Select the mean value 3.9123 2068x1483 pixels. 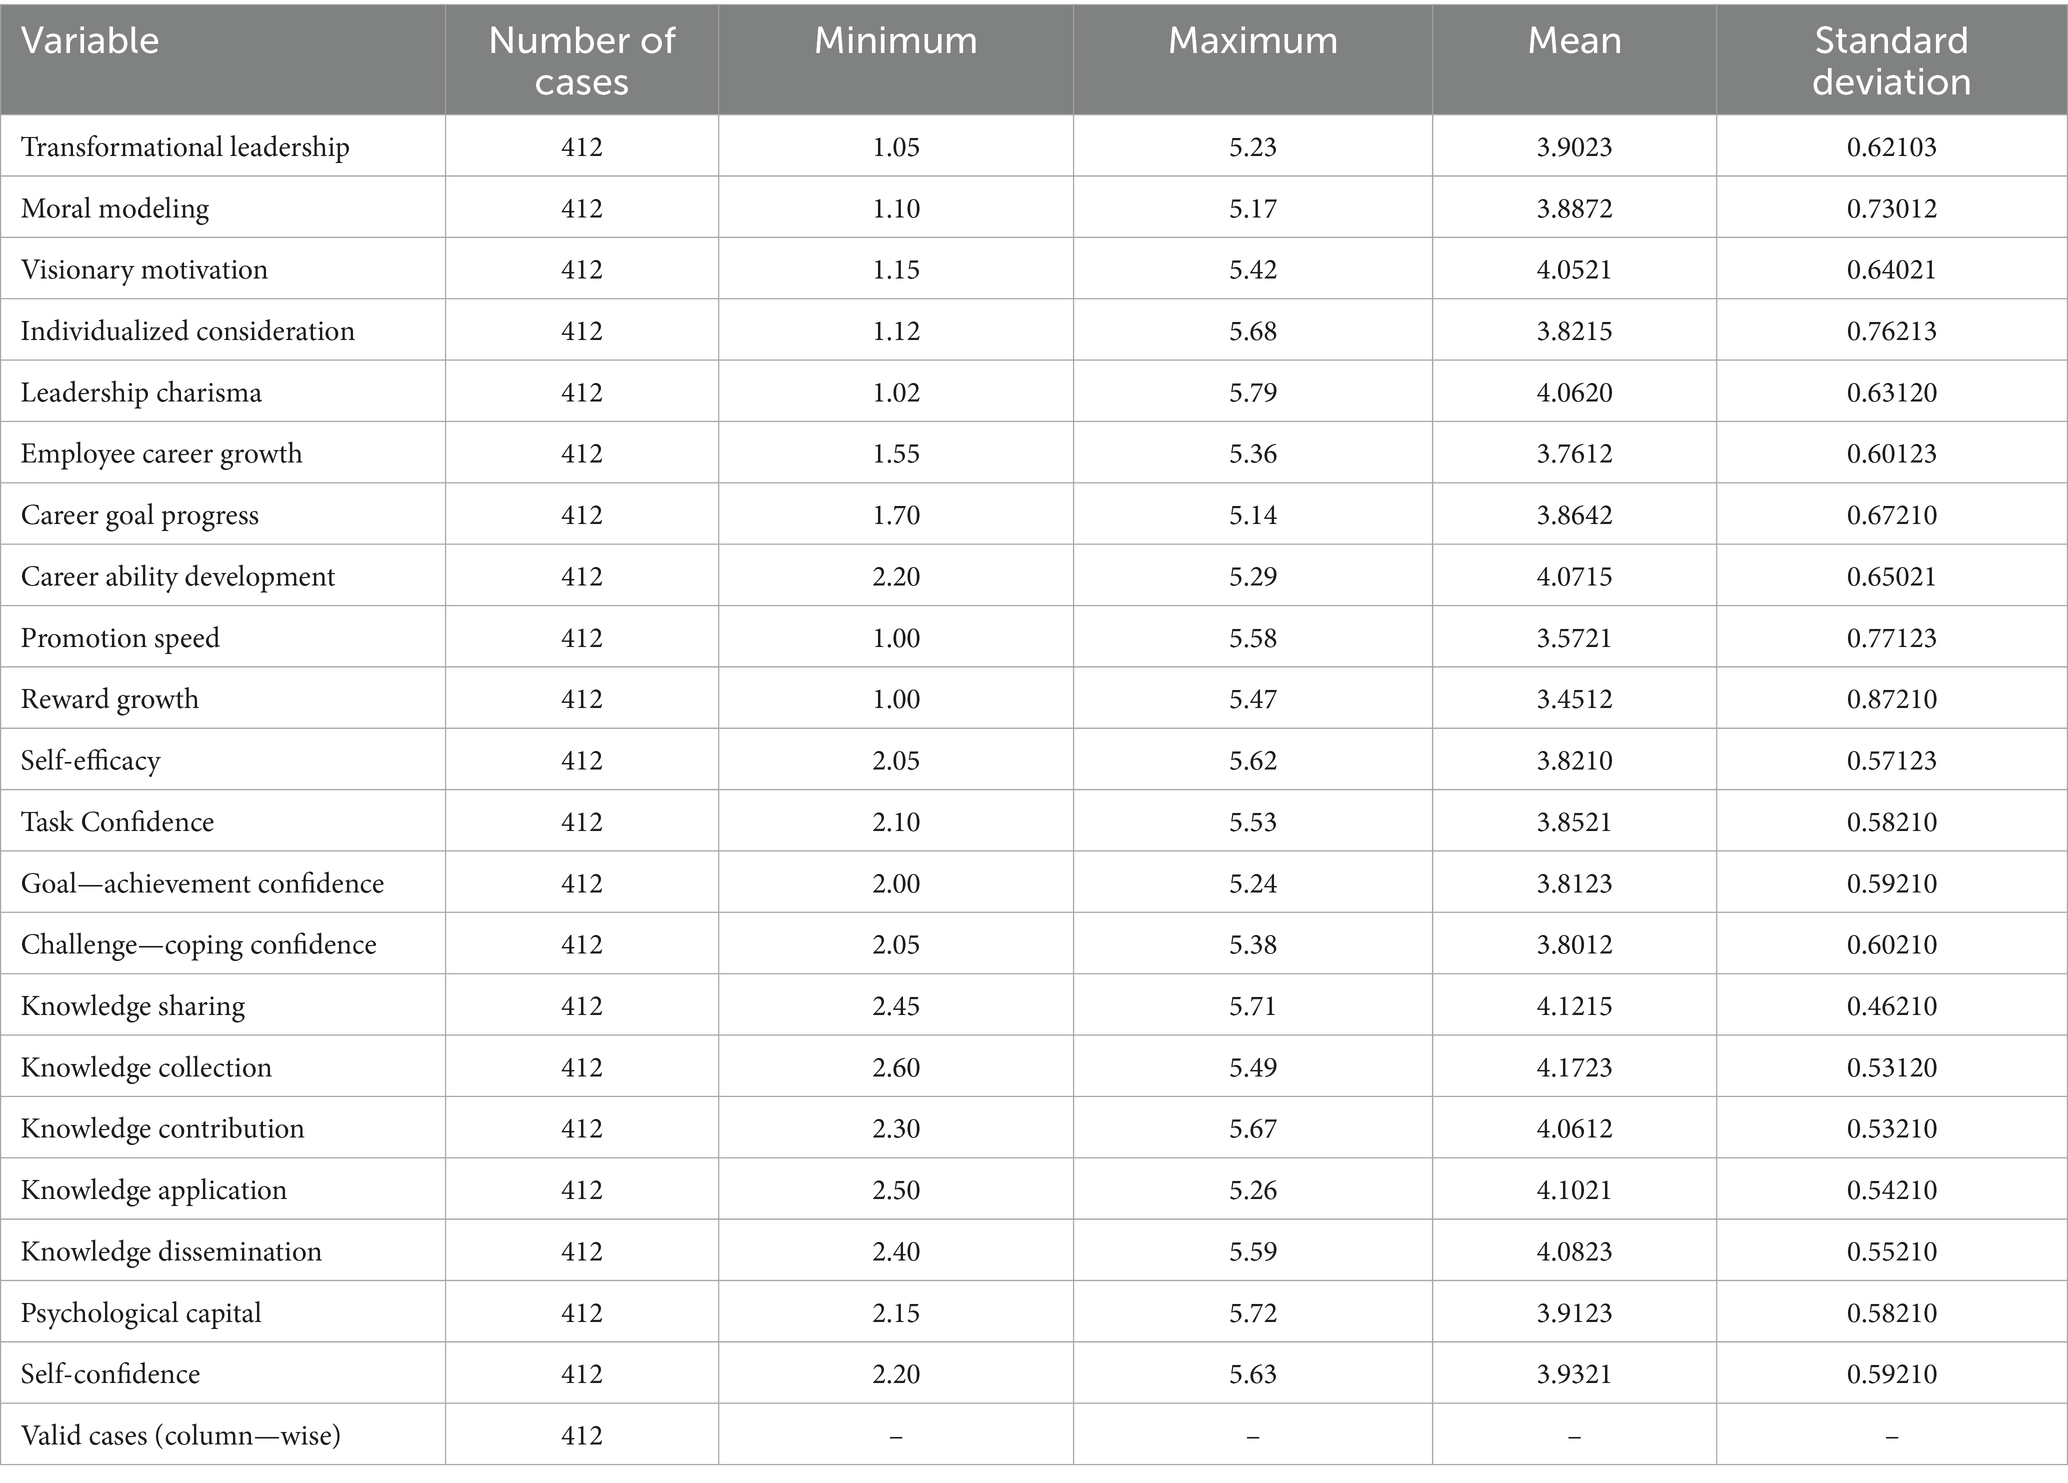(1574, 1313)
